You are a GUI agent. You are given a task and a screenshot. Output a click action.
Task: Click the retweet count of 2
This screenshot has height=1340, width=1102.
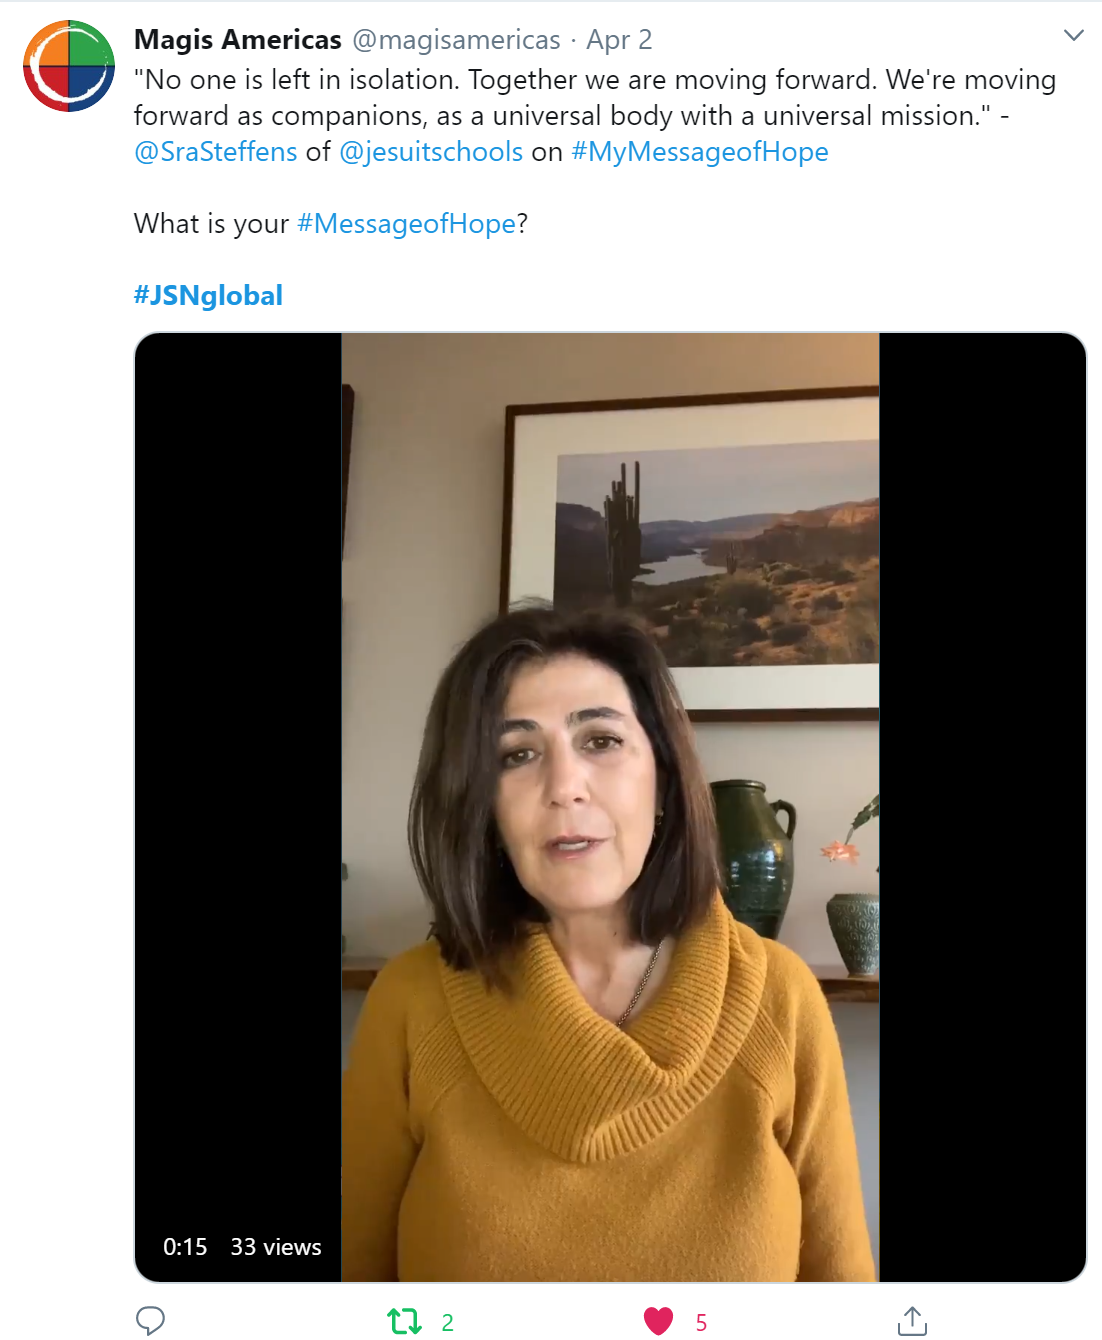coord(447,1322)
